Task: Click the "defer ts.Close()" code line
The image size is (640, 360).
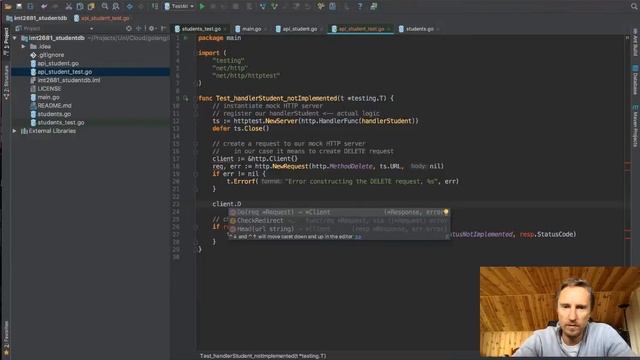Action: pos(241,129)
